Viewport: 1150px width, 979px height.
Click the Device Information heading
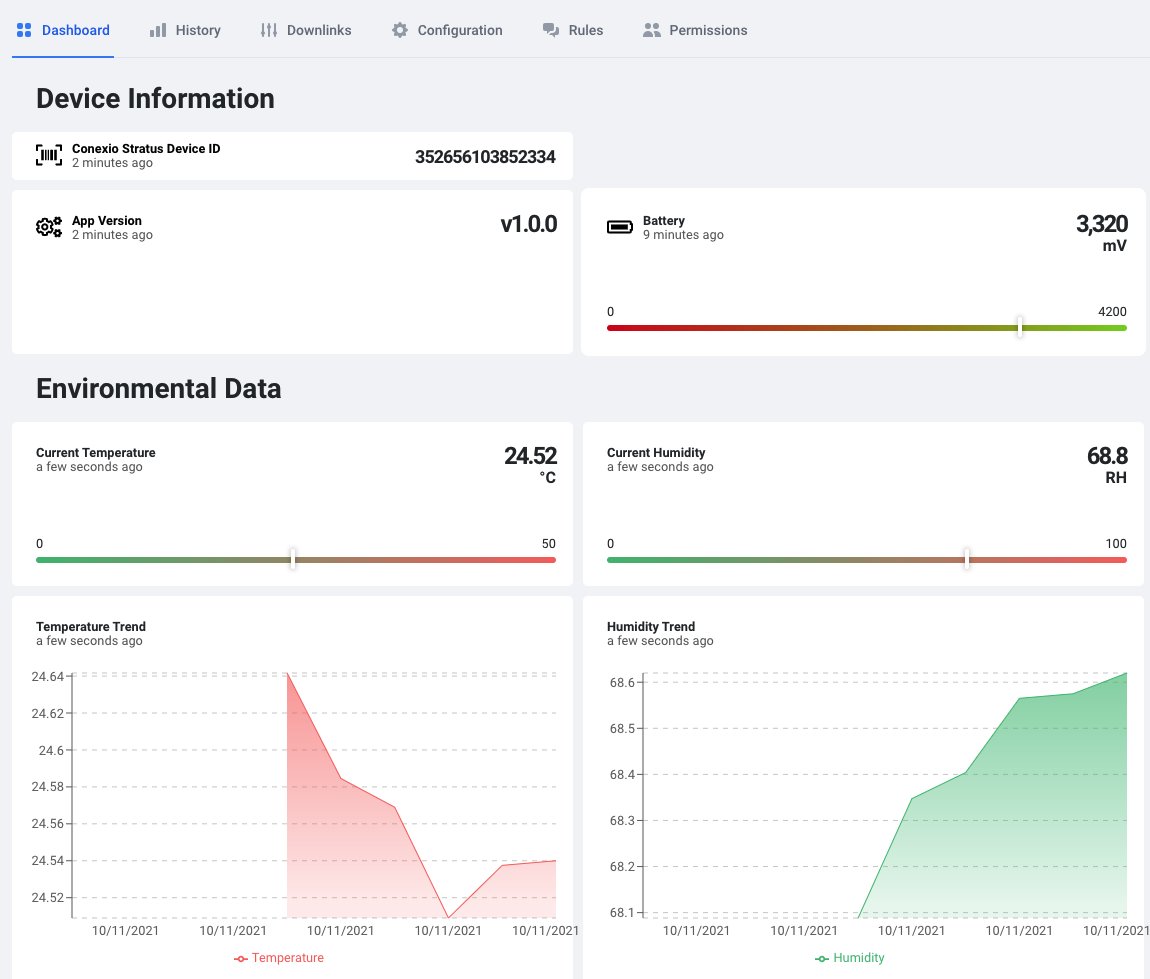coord(155,98)
